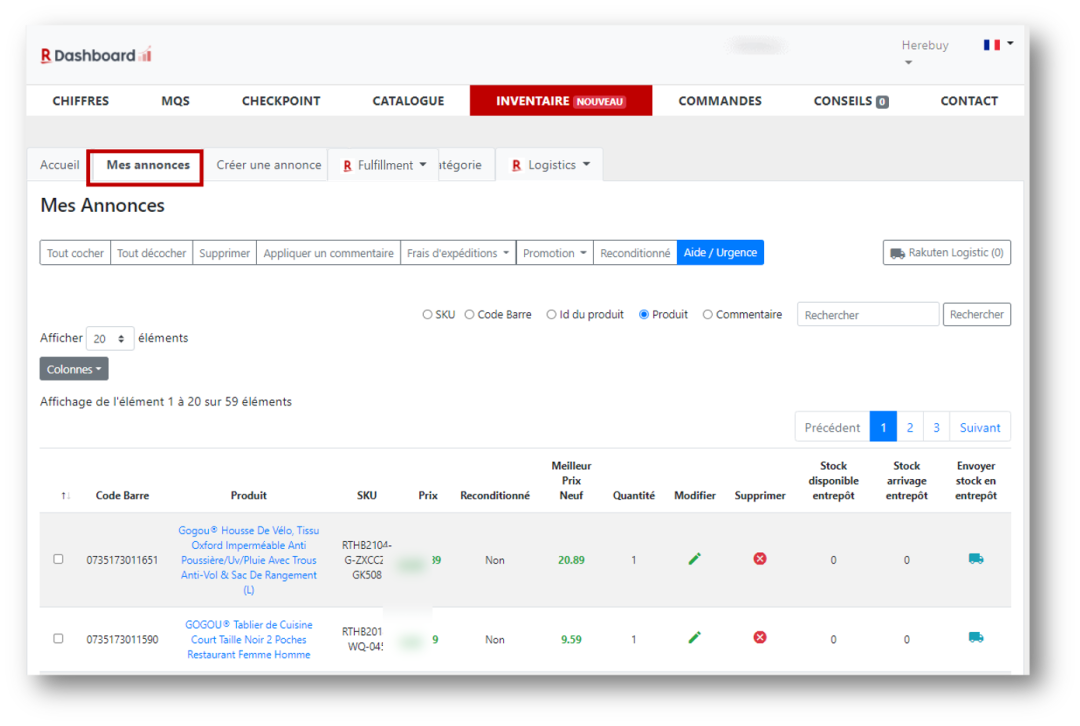
Task: Check the checkbox for the first product row
Action: [x=58, y=559]
